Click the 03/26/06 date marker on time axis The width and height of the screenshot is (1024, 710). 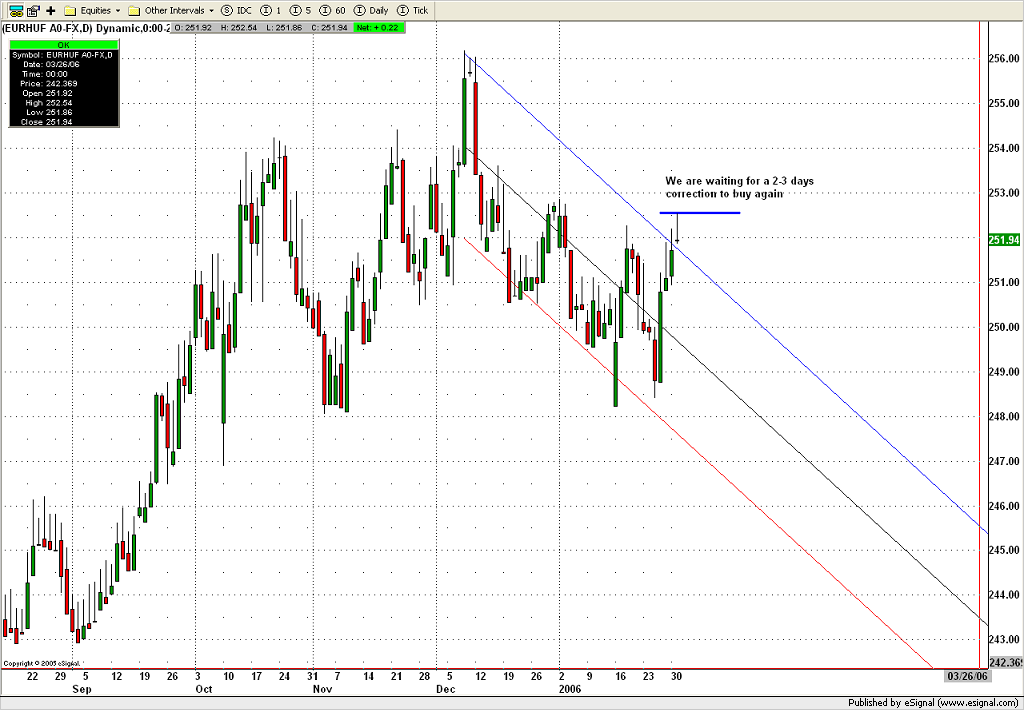click(967, 676)
